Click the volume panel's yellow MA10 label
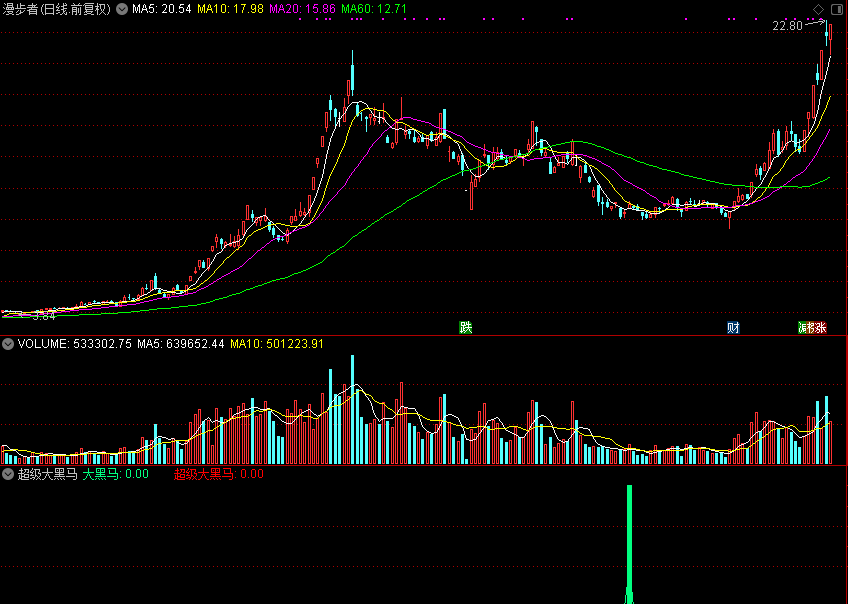The image size is (848, 604). (x=277, y=344)
